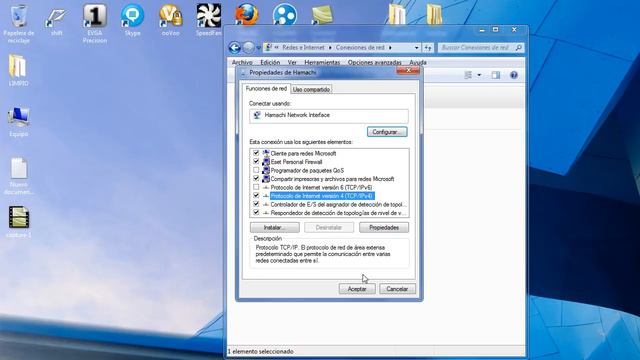Click the change view icon in toolbar
This screenshot has width=640, height=360.
click(x=468, y=75)
